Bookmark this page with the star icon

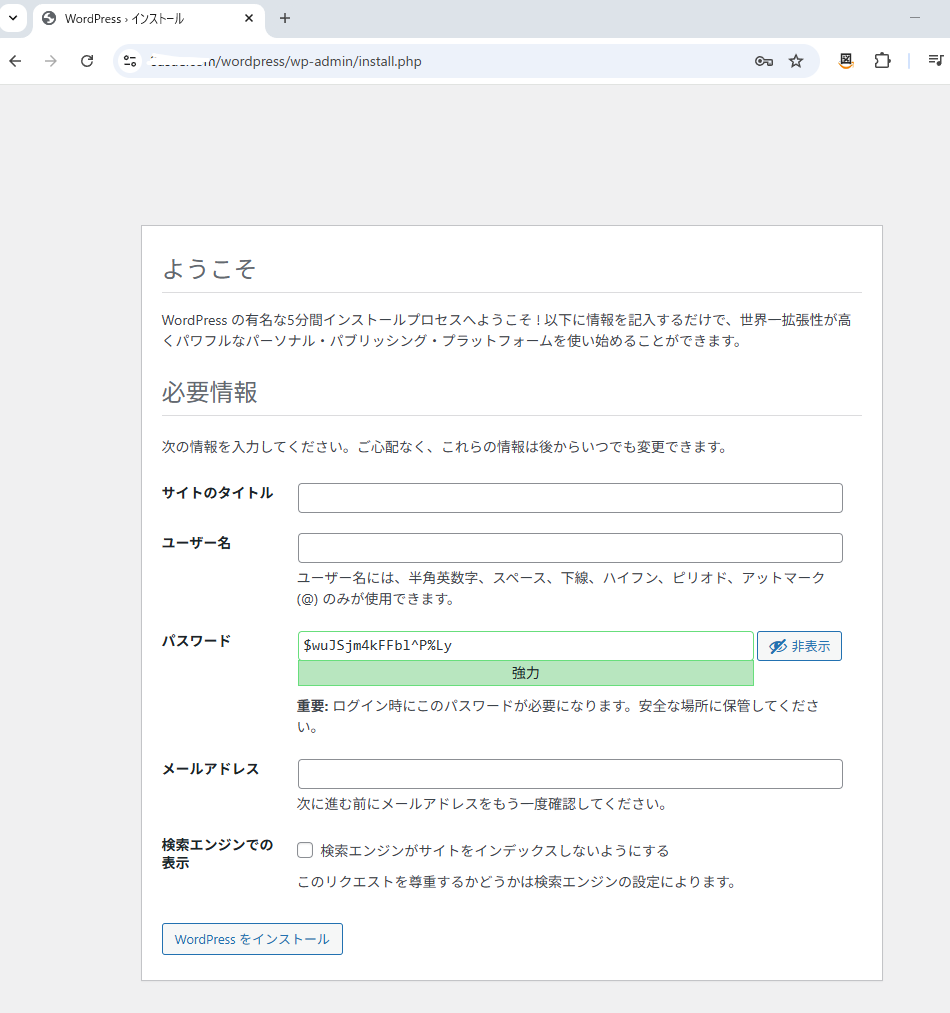(796, 61)
